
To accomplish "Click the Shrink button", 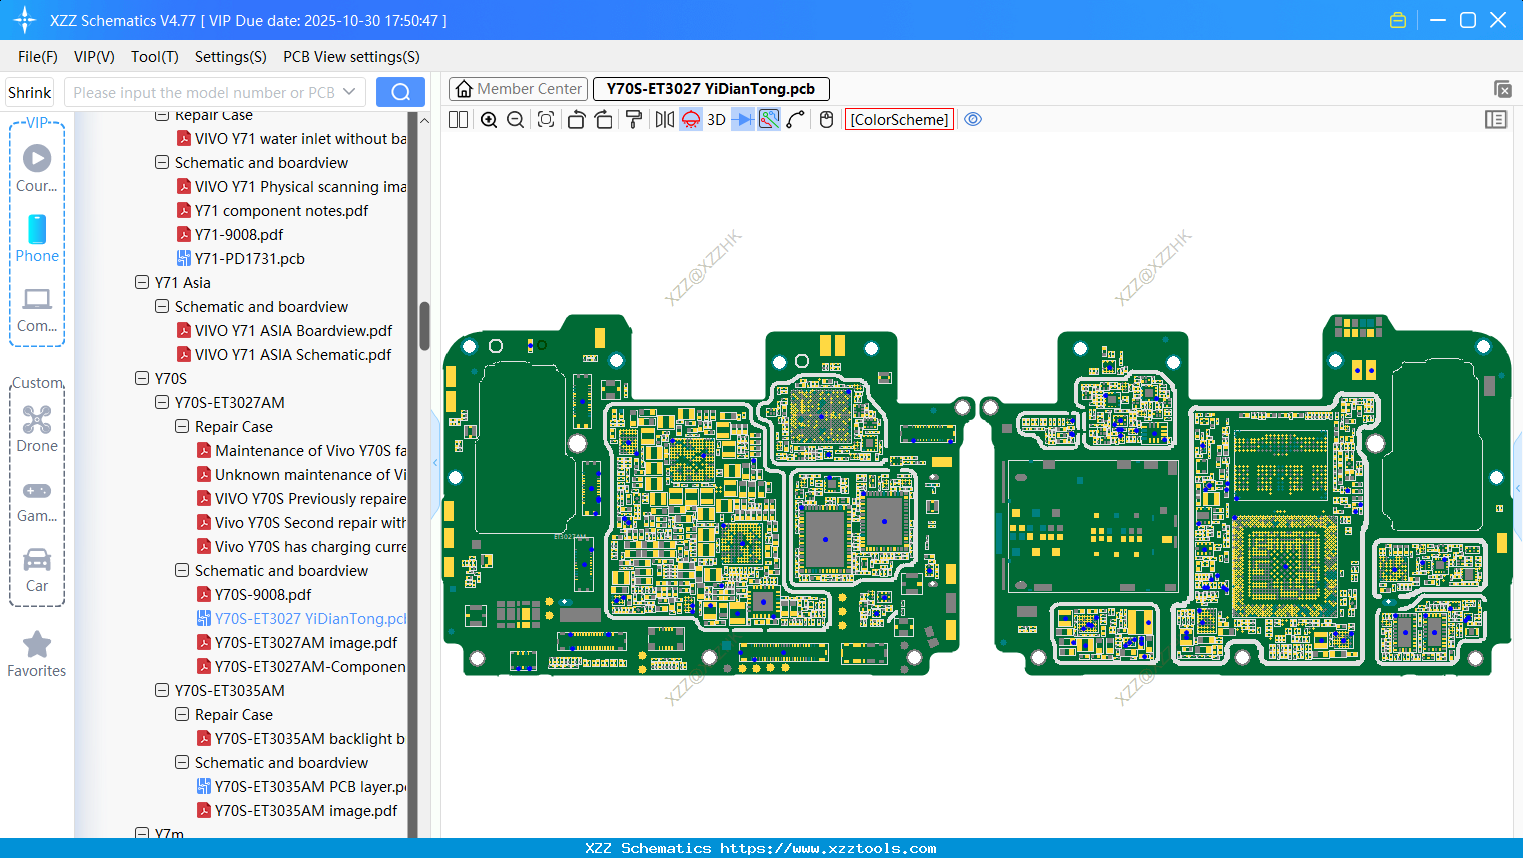I will click(x=30, y=92).
